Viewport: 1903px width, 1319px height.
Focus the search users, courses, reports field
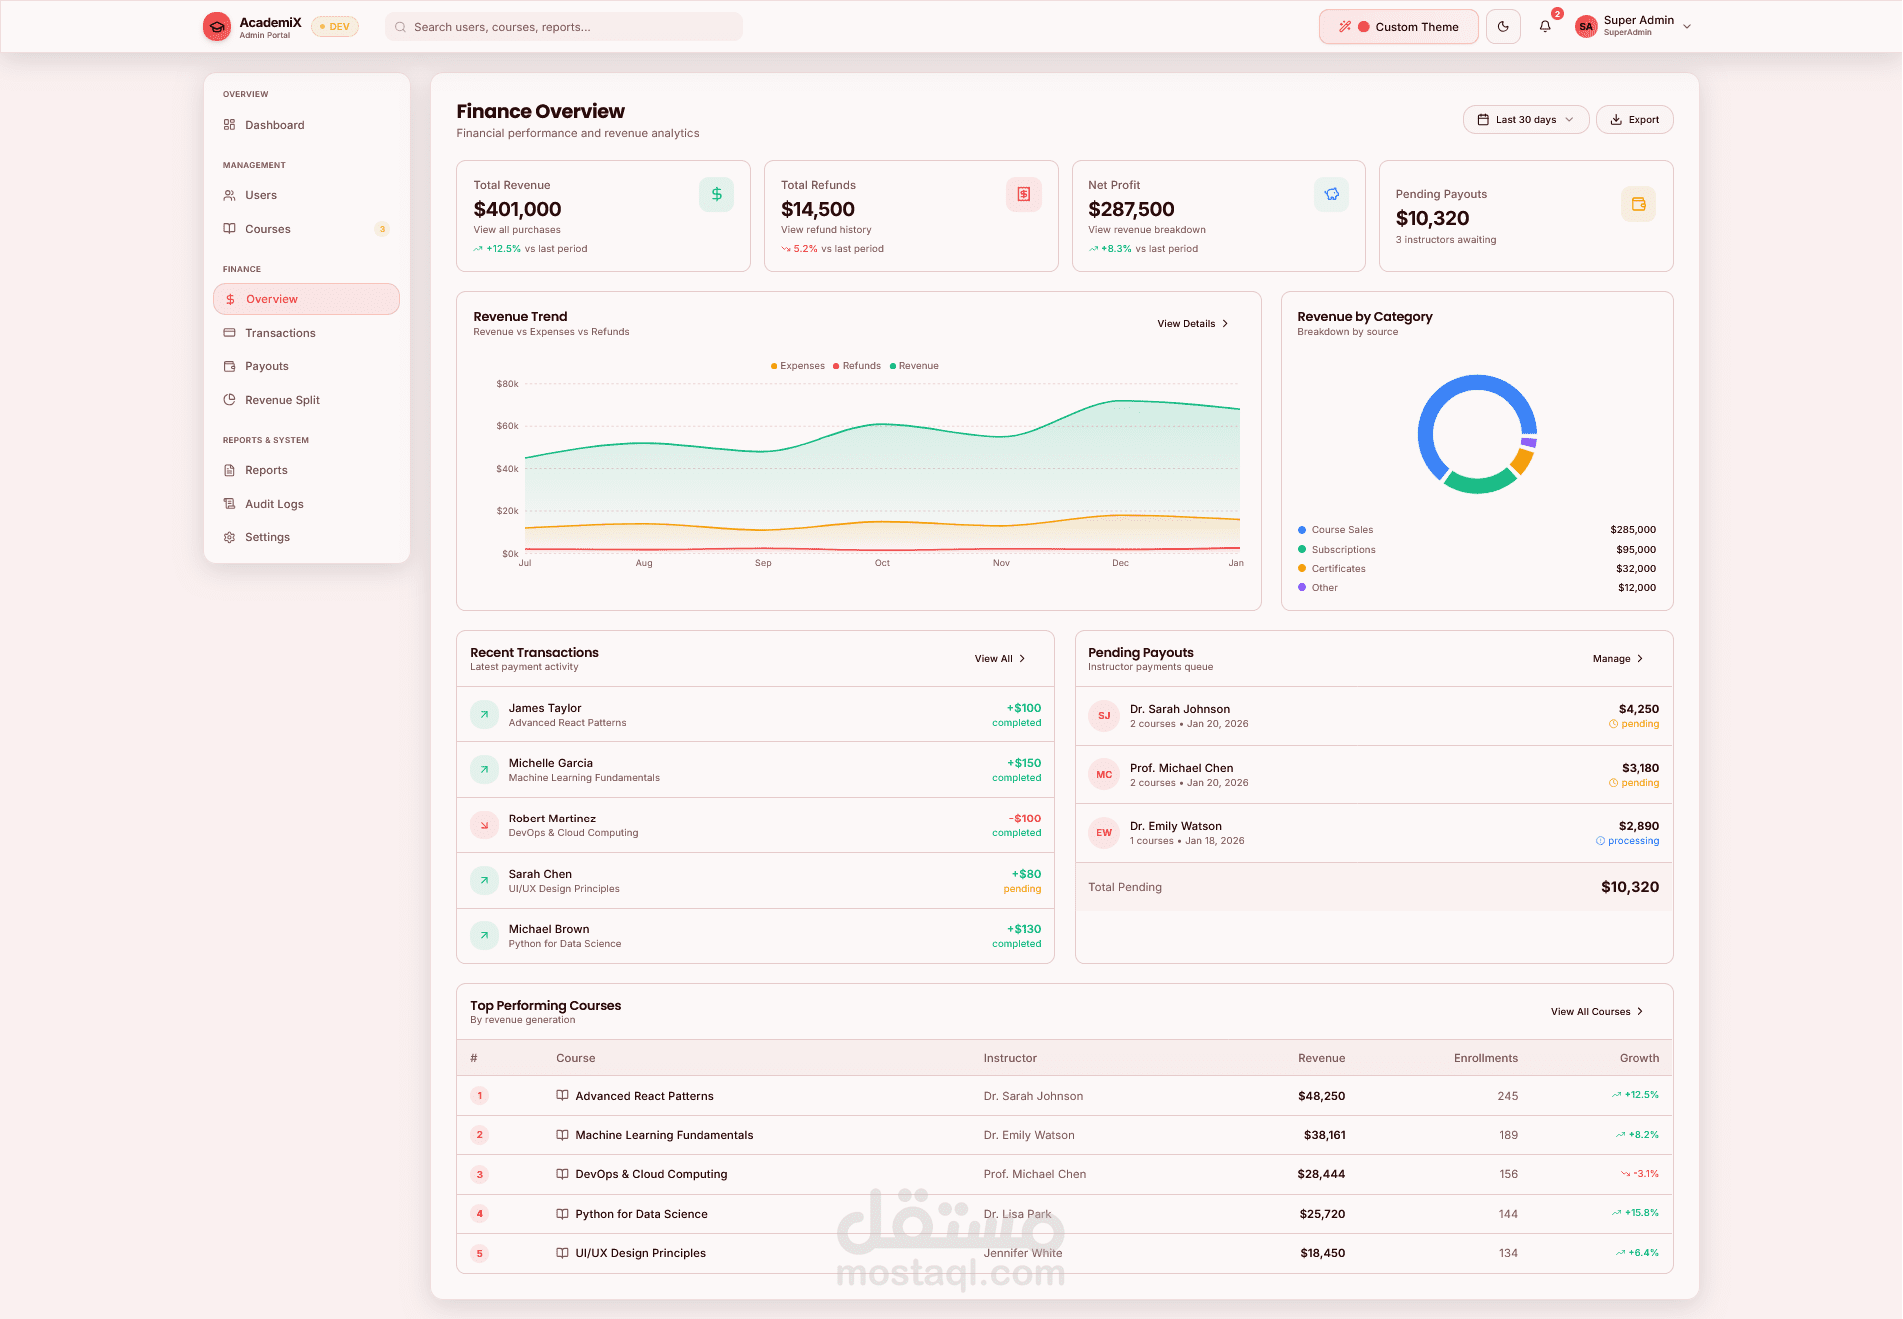(564, 27)
